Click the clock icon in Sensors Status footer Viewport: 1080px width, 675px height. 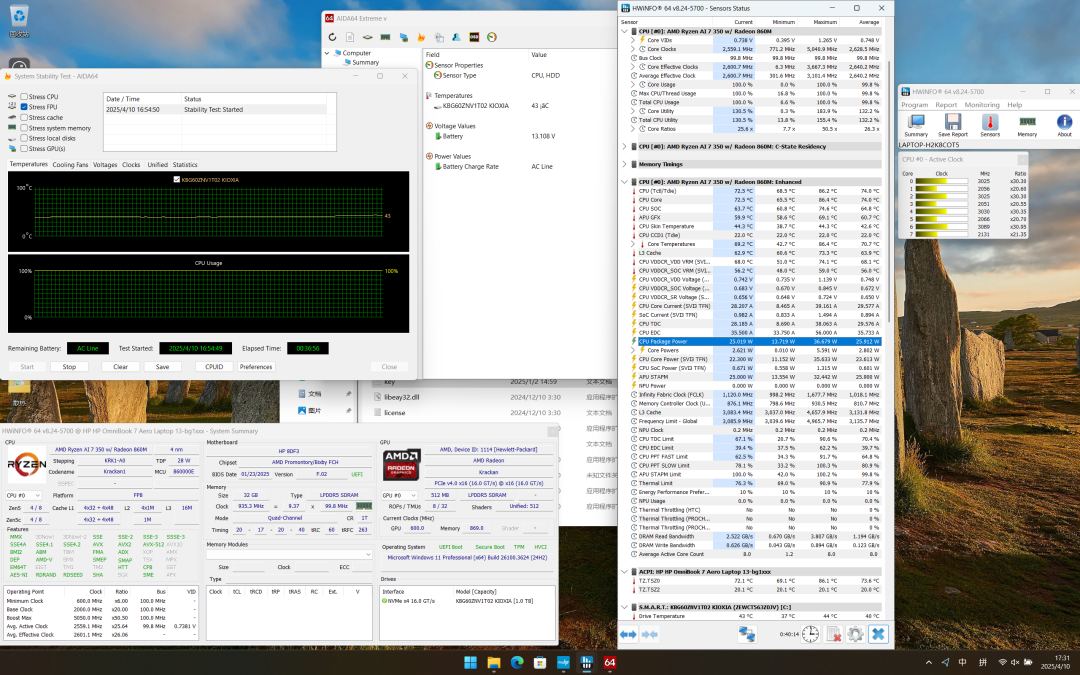coord(811,634)
